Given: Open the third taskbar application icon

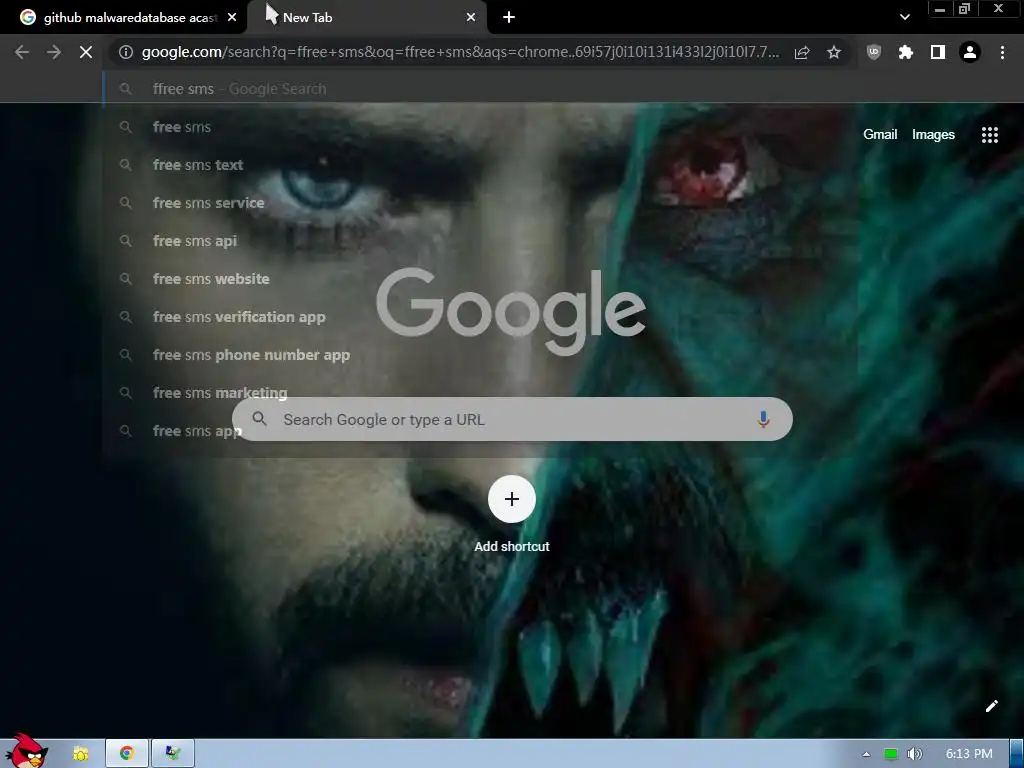Looking at the screenshot, I should pos(173,754).
